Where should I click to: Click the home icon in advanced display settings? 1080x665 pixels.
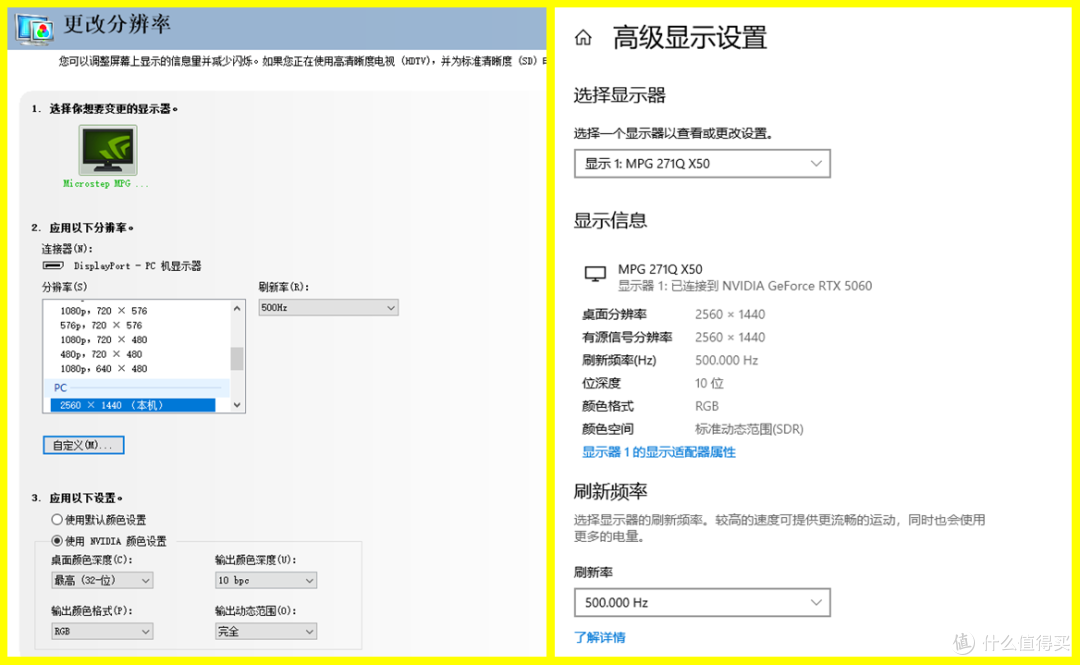583,38
